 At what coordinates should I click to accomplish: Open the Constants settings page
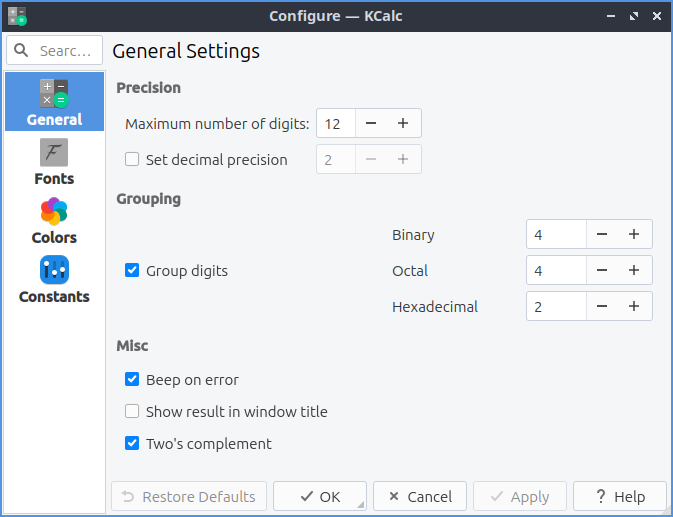pos(54,280)
